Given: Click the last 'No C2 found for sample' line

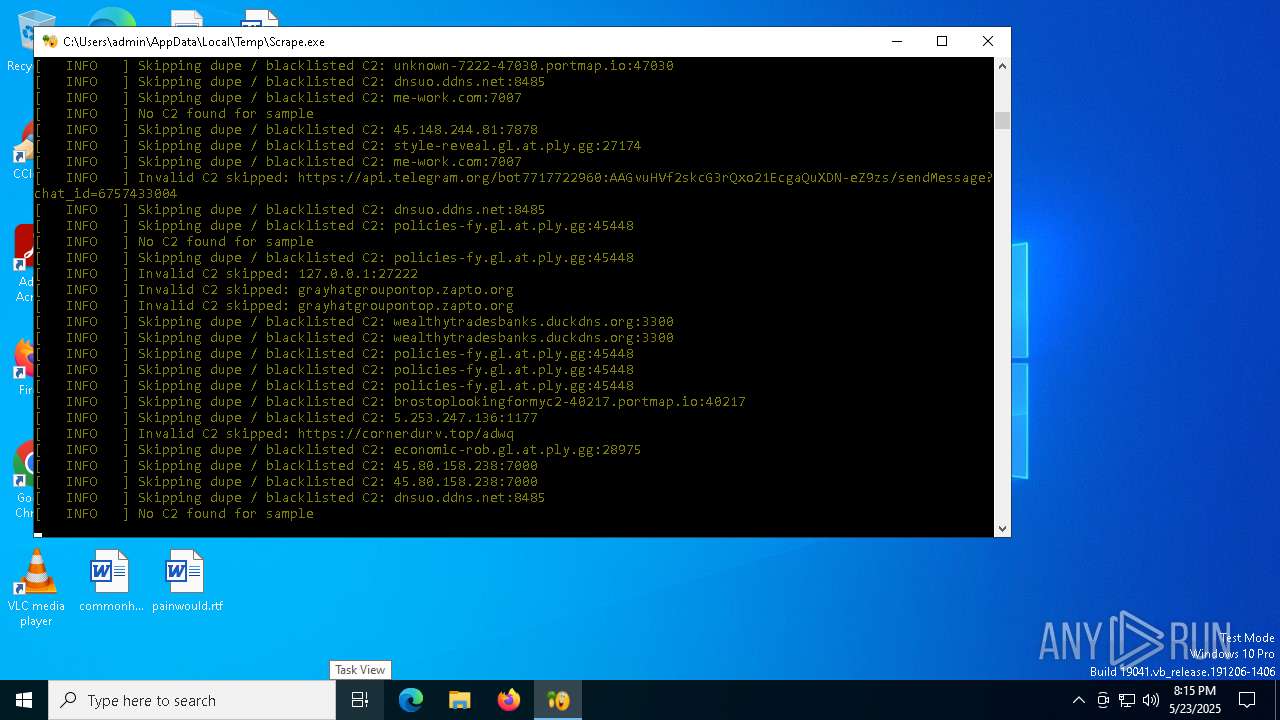Looking at the screenshot, I should point(175,513).
